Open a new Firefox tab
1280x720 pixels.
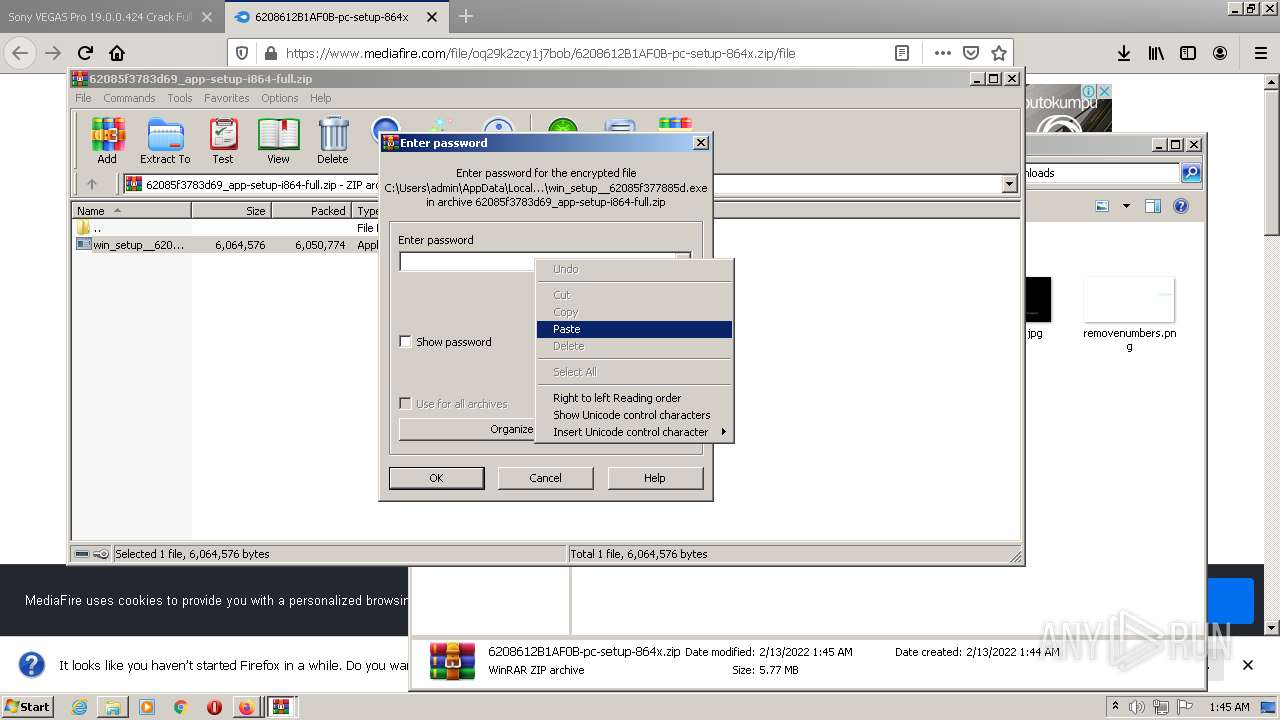click(466, 16)
